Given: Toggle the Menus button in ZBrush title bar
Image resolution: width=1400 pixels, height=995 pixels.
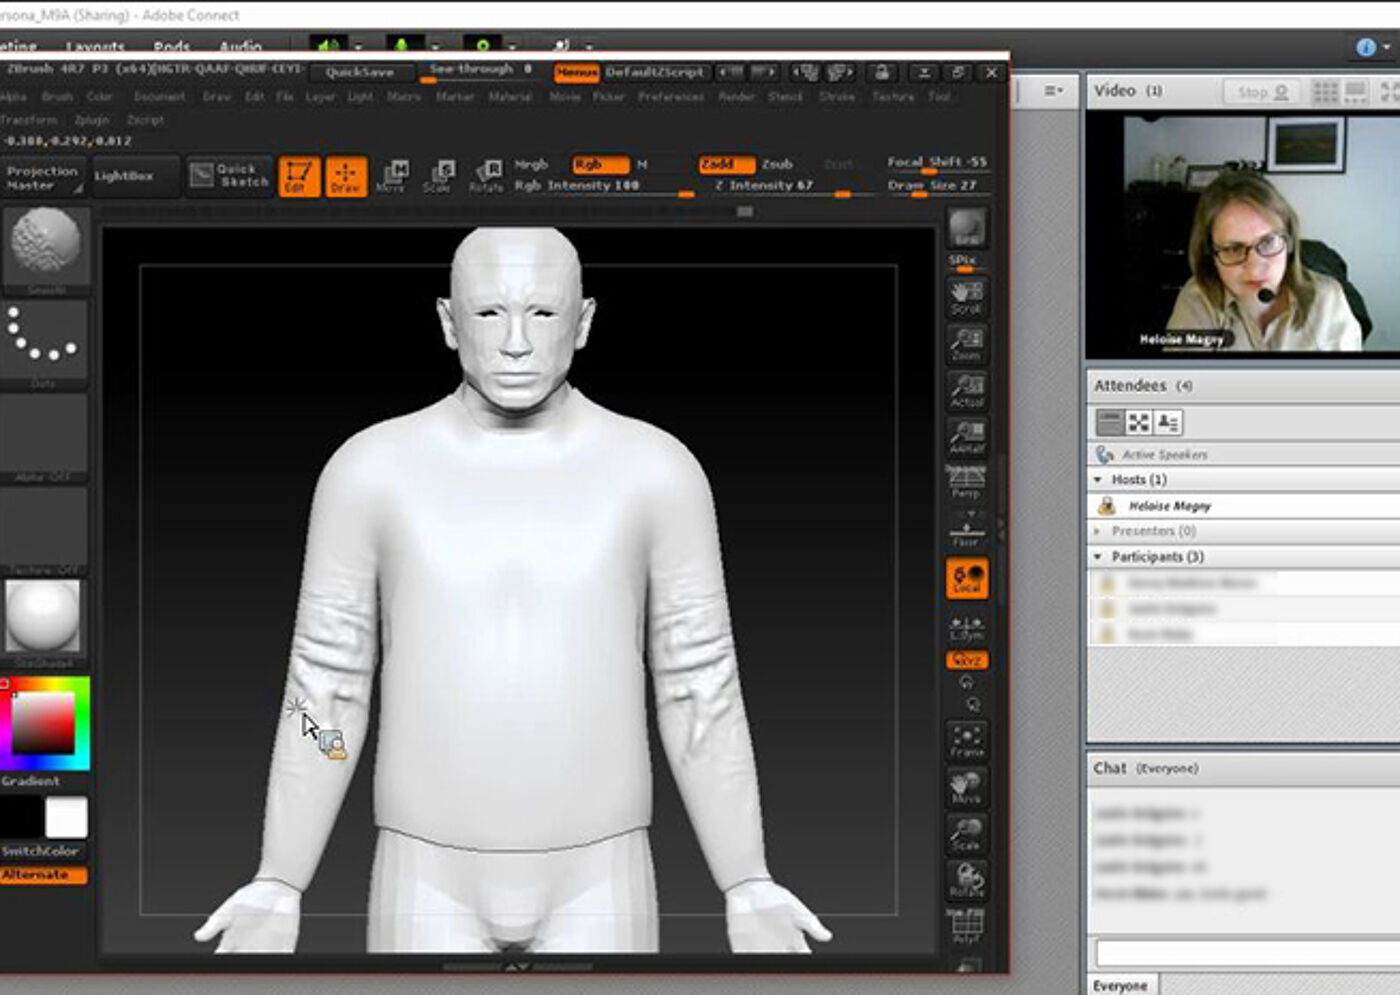Looking at the screenshot, I should click(577, 73).
